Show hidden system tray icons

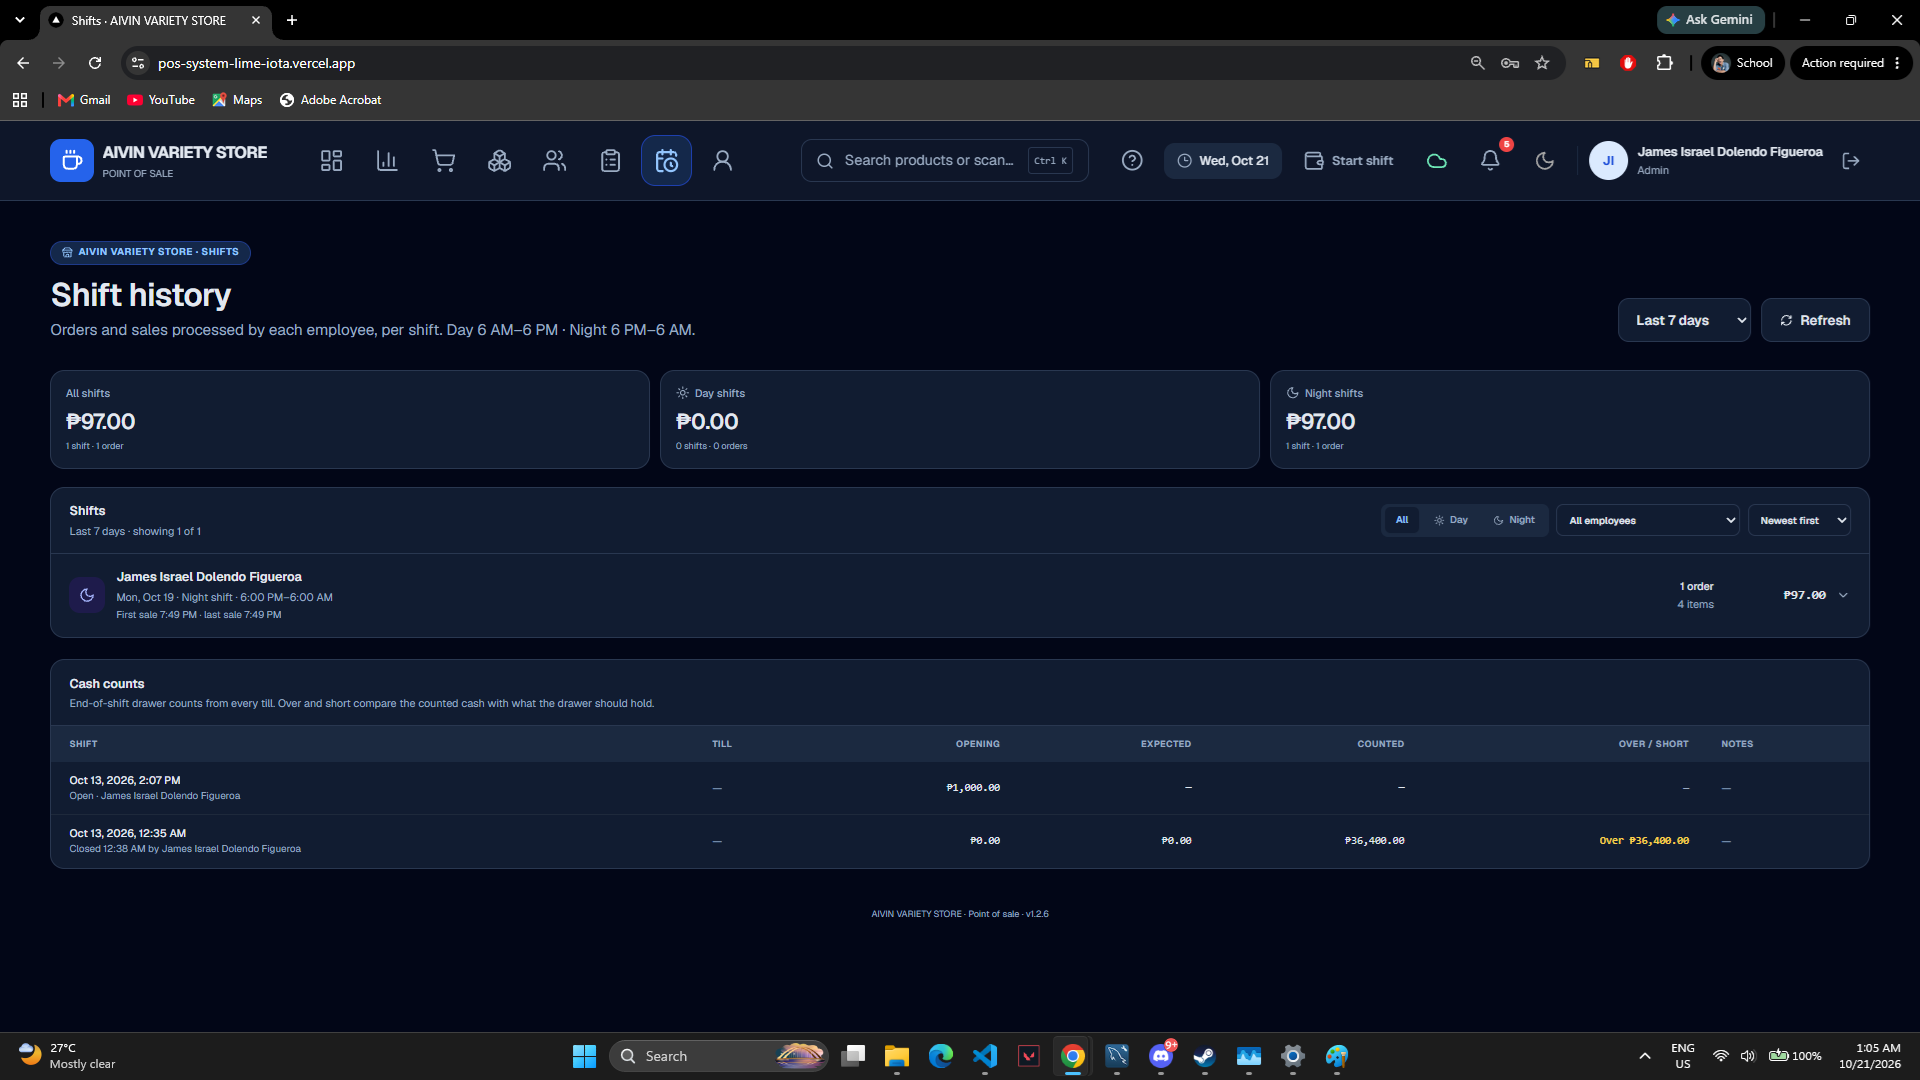coord(1645,1056)
